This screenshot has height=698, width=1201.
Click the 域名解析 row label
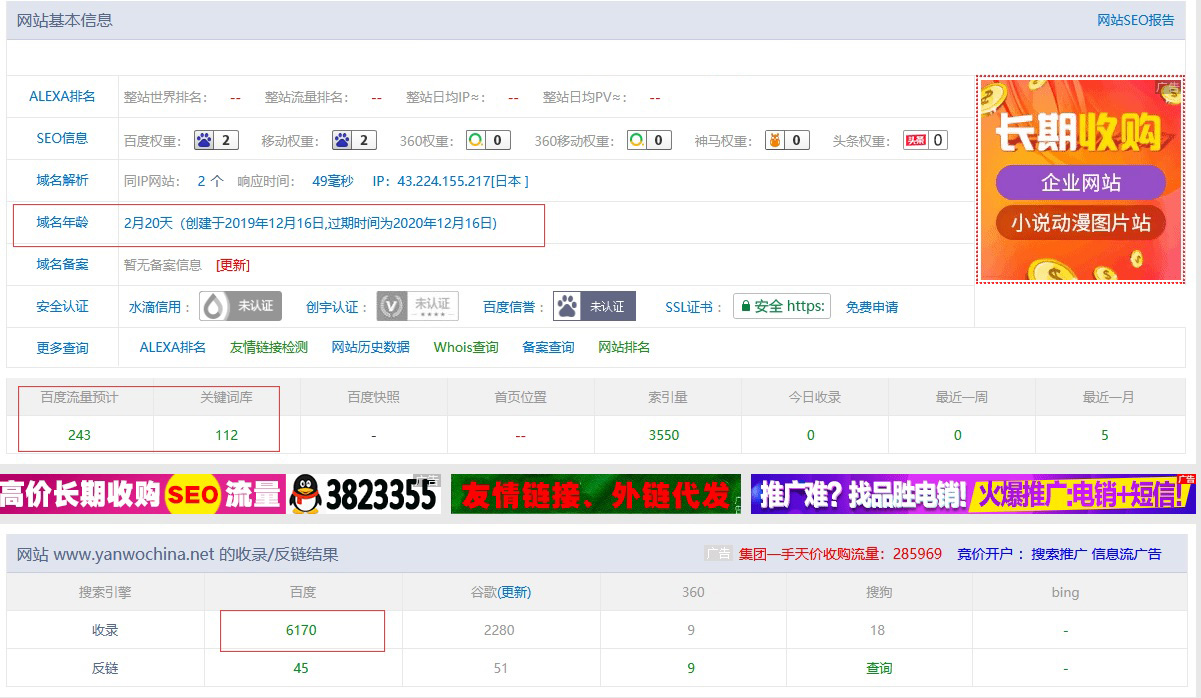tap(62, 180)
